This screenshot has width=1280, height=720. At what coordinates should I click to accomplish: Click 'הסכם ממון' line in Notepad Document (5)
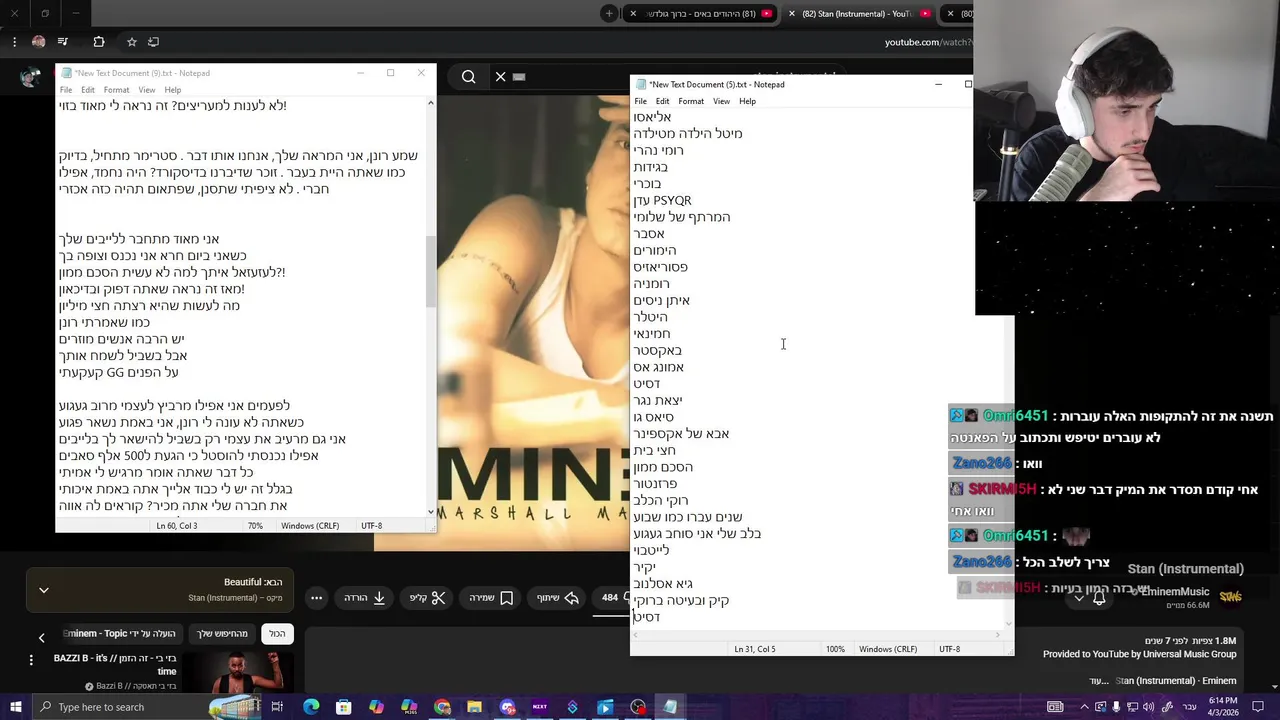tap(663, 467)
